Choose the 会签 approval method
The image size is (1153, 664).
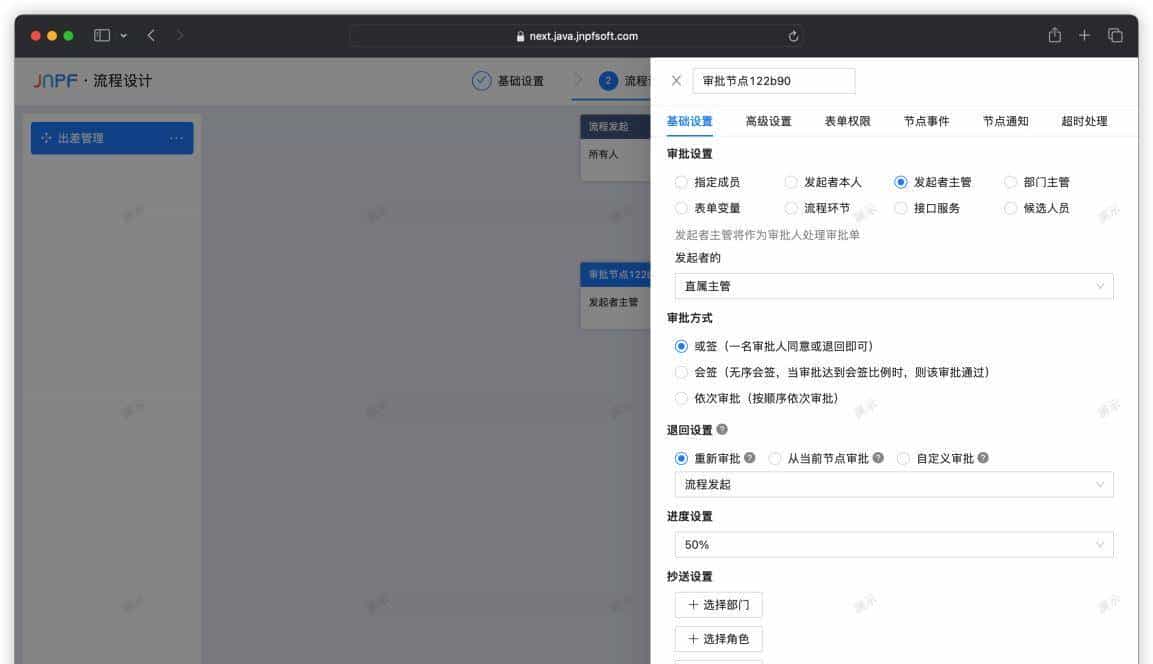pos(683,371)
